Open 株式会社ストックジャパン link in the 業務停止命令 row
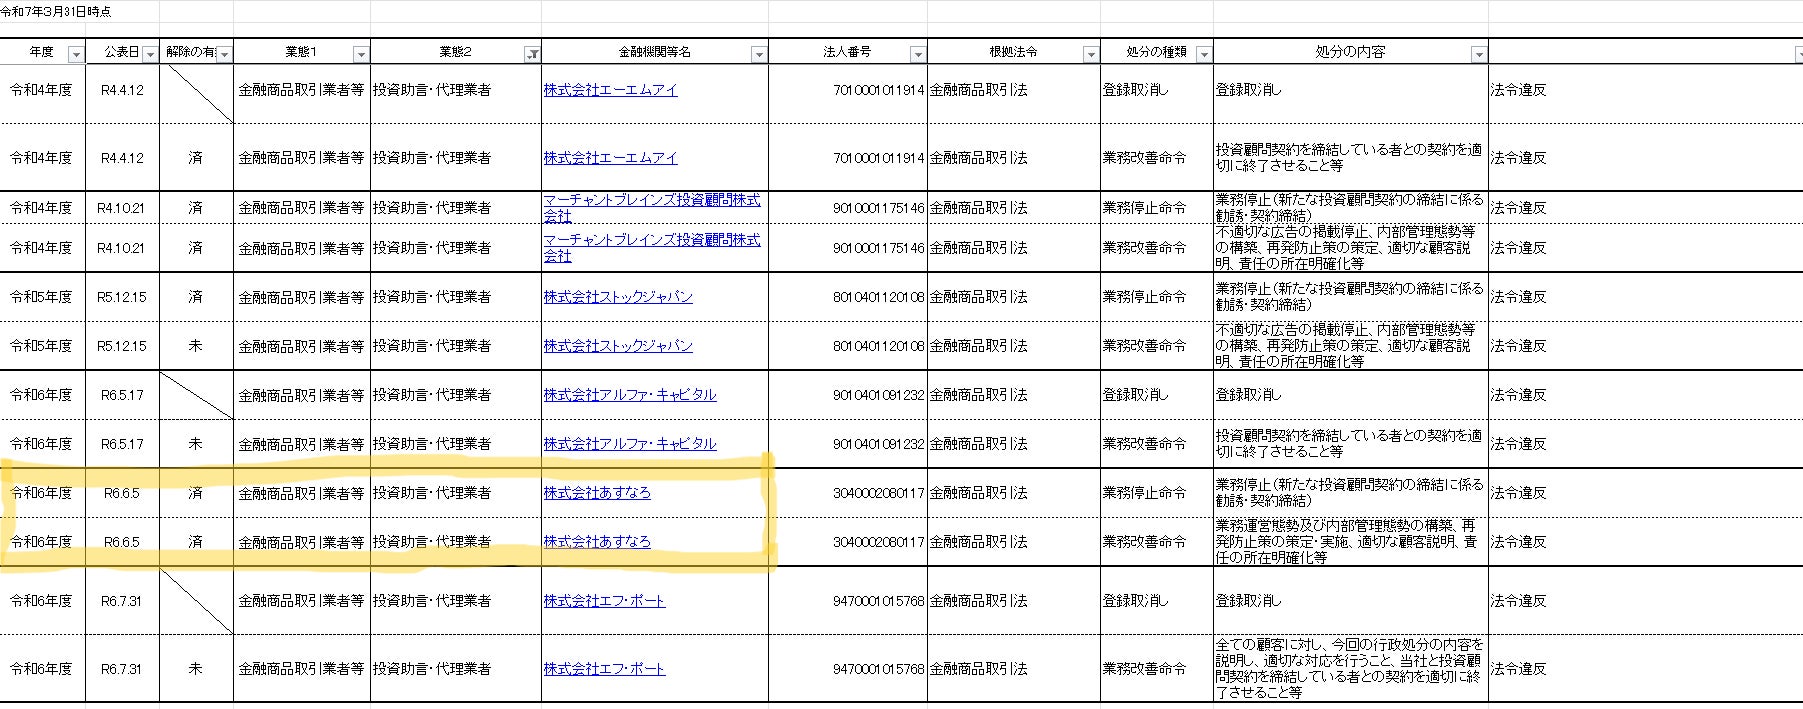This screenshot has height=709, width=1803. 618,297
